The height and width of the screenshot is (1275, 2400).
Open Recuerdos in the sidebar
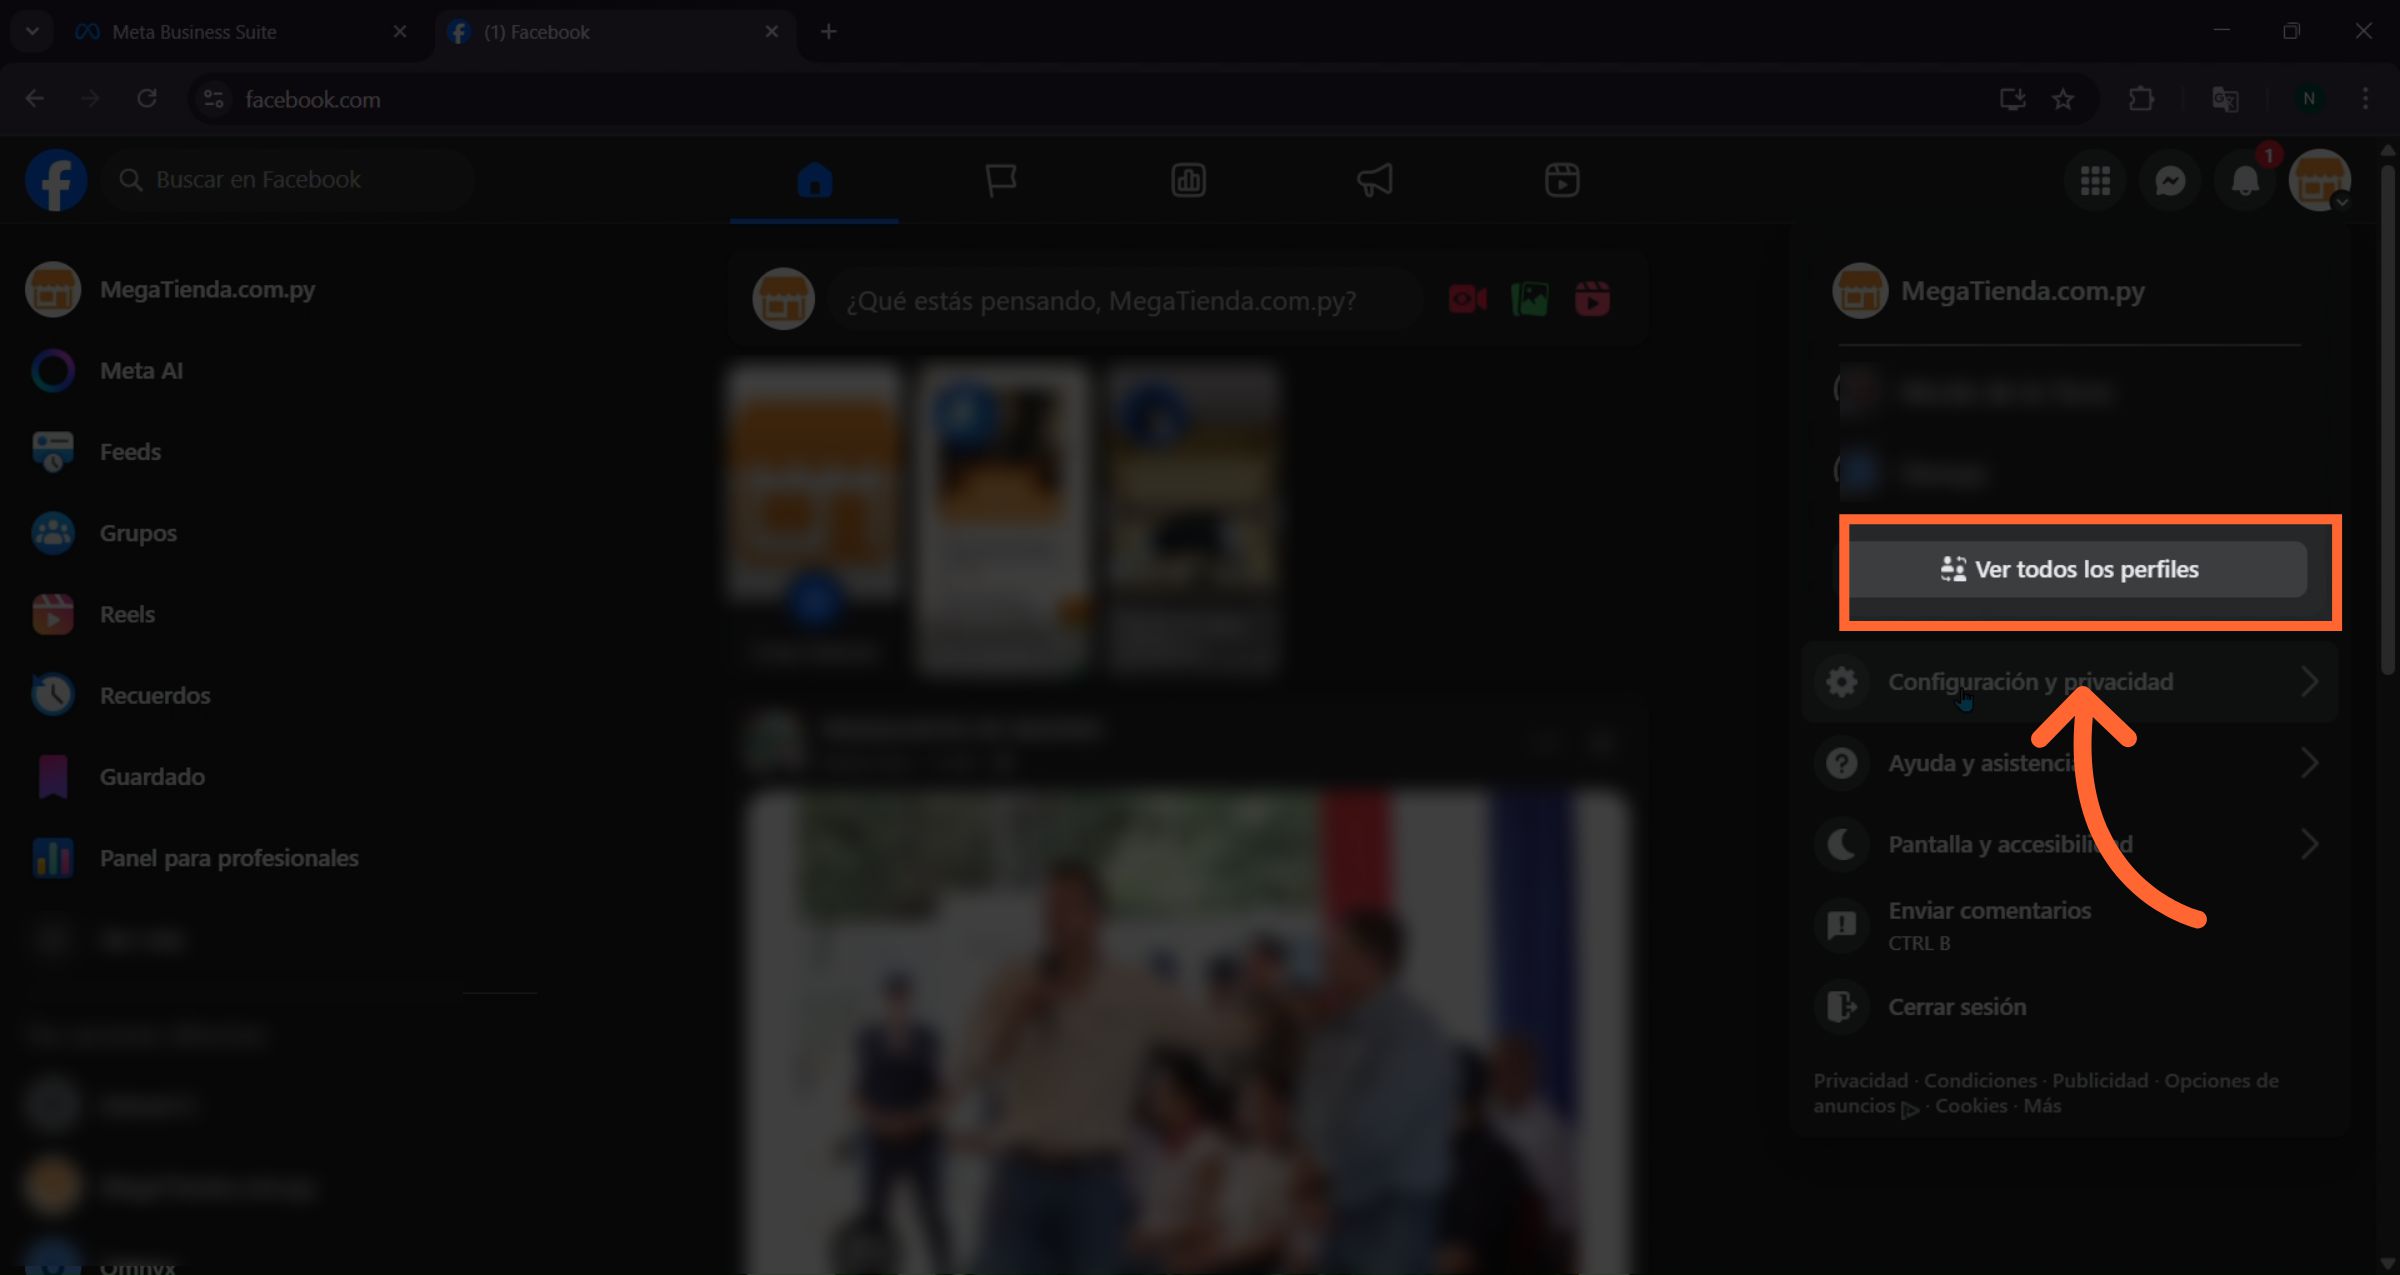[x=154, y=694]
